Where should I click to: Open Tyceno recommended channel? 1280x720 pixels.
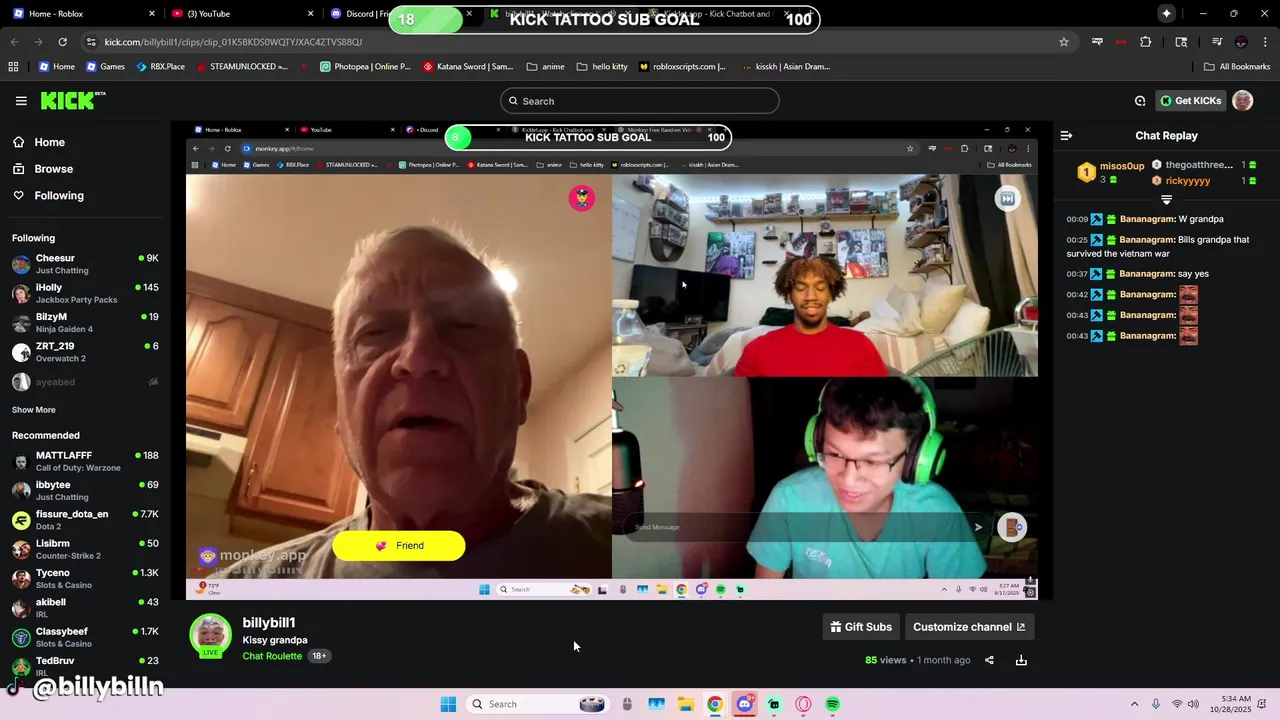pyautogui.click(x=85, y=579)
